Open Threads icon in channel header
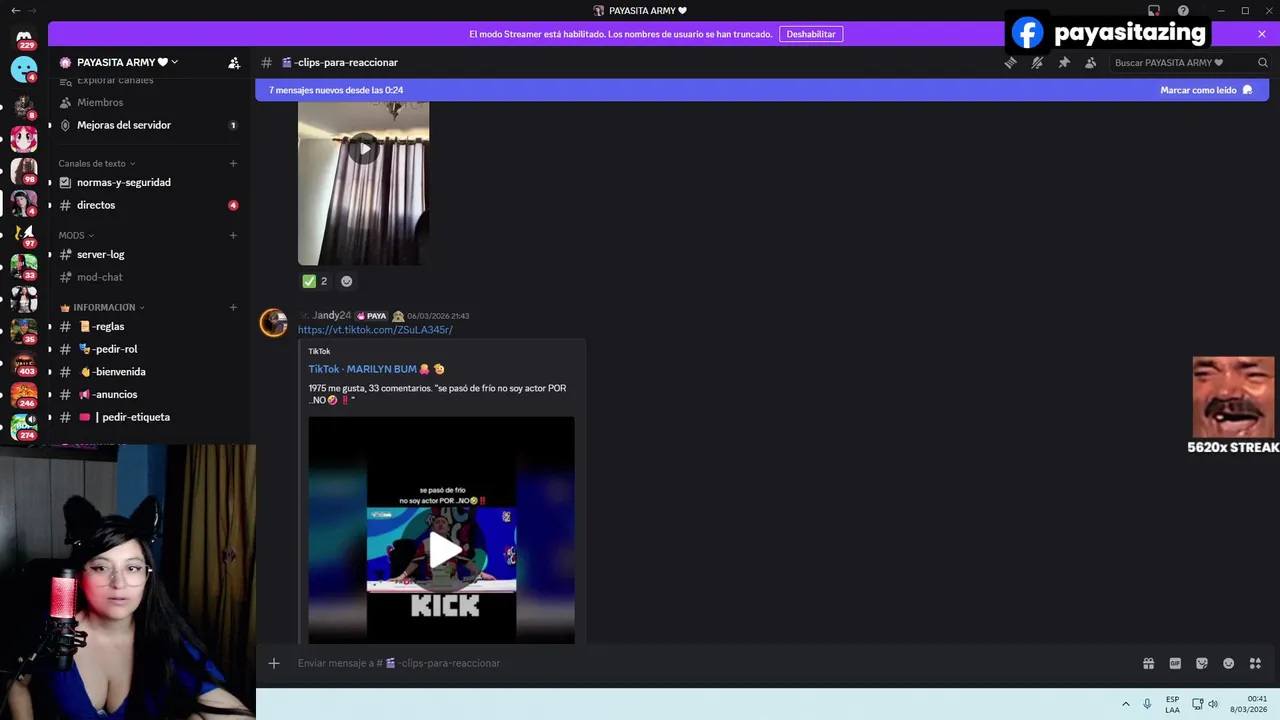 [1010, 62]
